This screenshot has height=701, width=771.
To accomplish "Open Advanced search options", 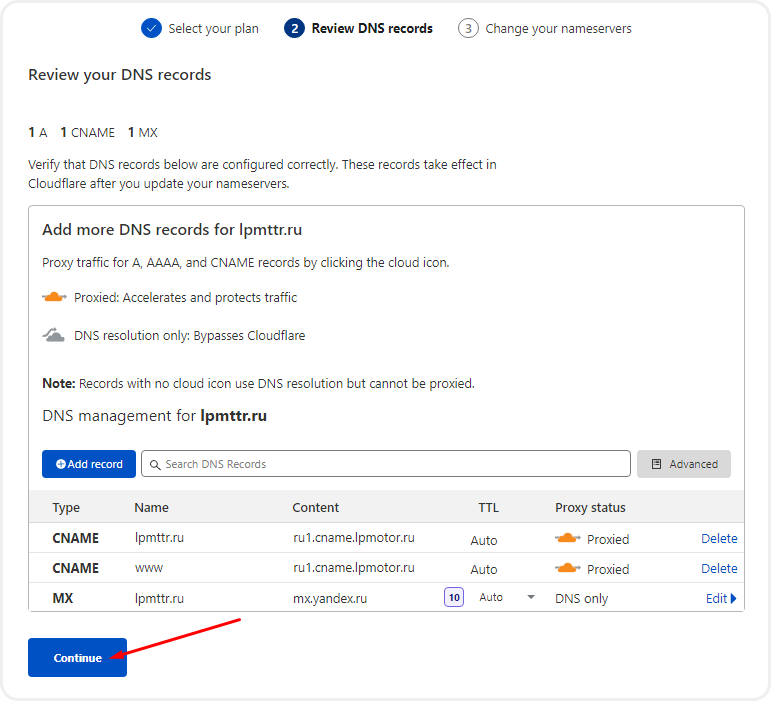I will (684, 464).
